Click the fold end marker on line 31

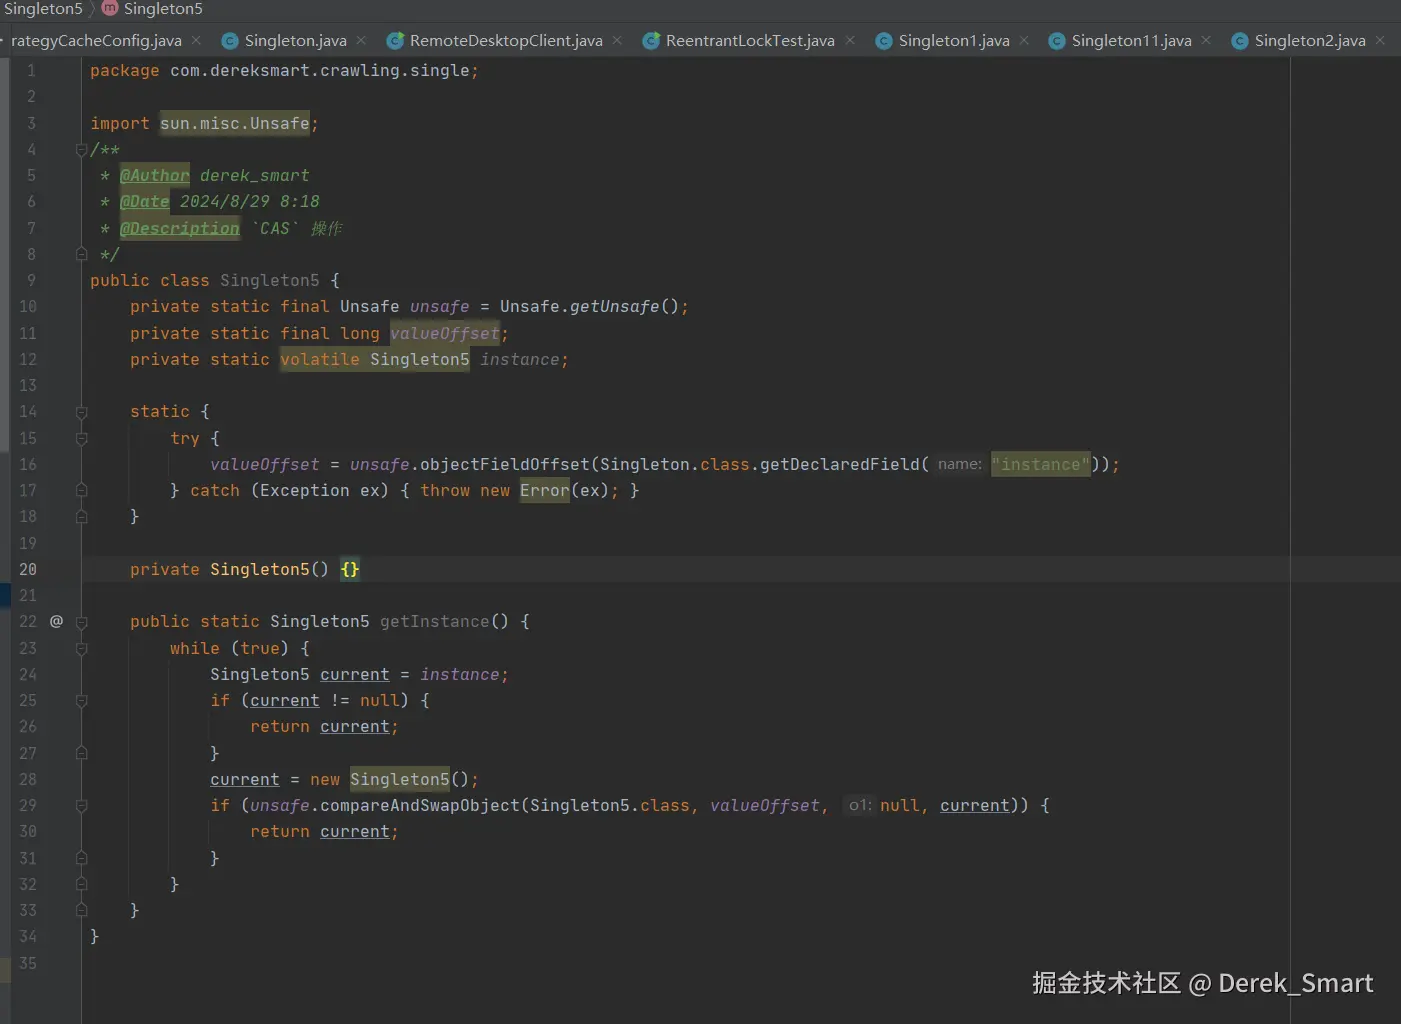pyautogui.click(x=82, y=858)
